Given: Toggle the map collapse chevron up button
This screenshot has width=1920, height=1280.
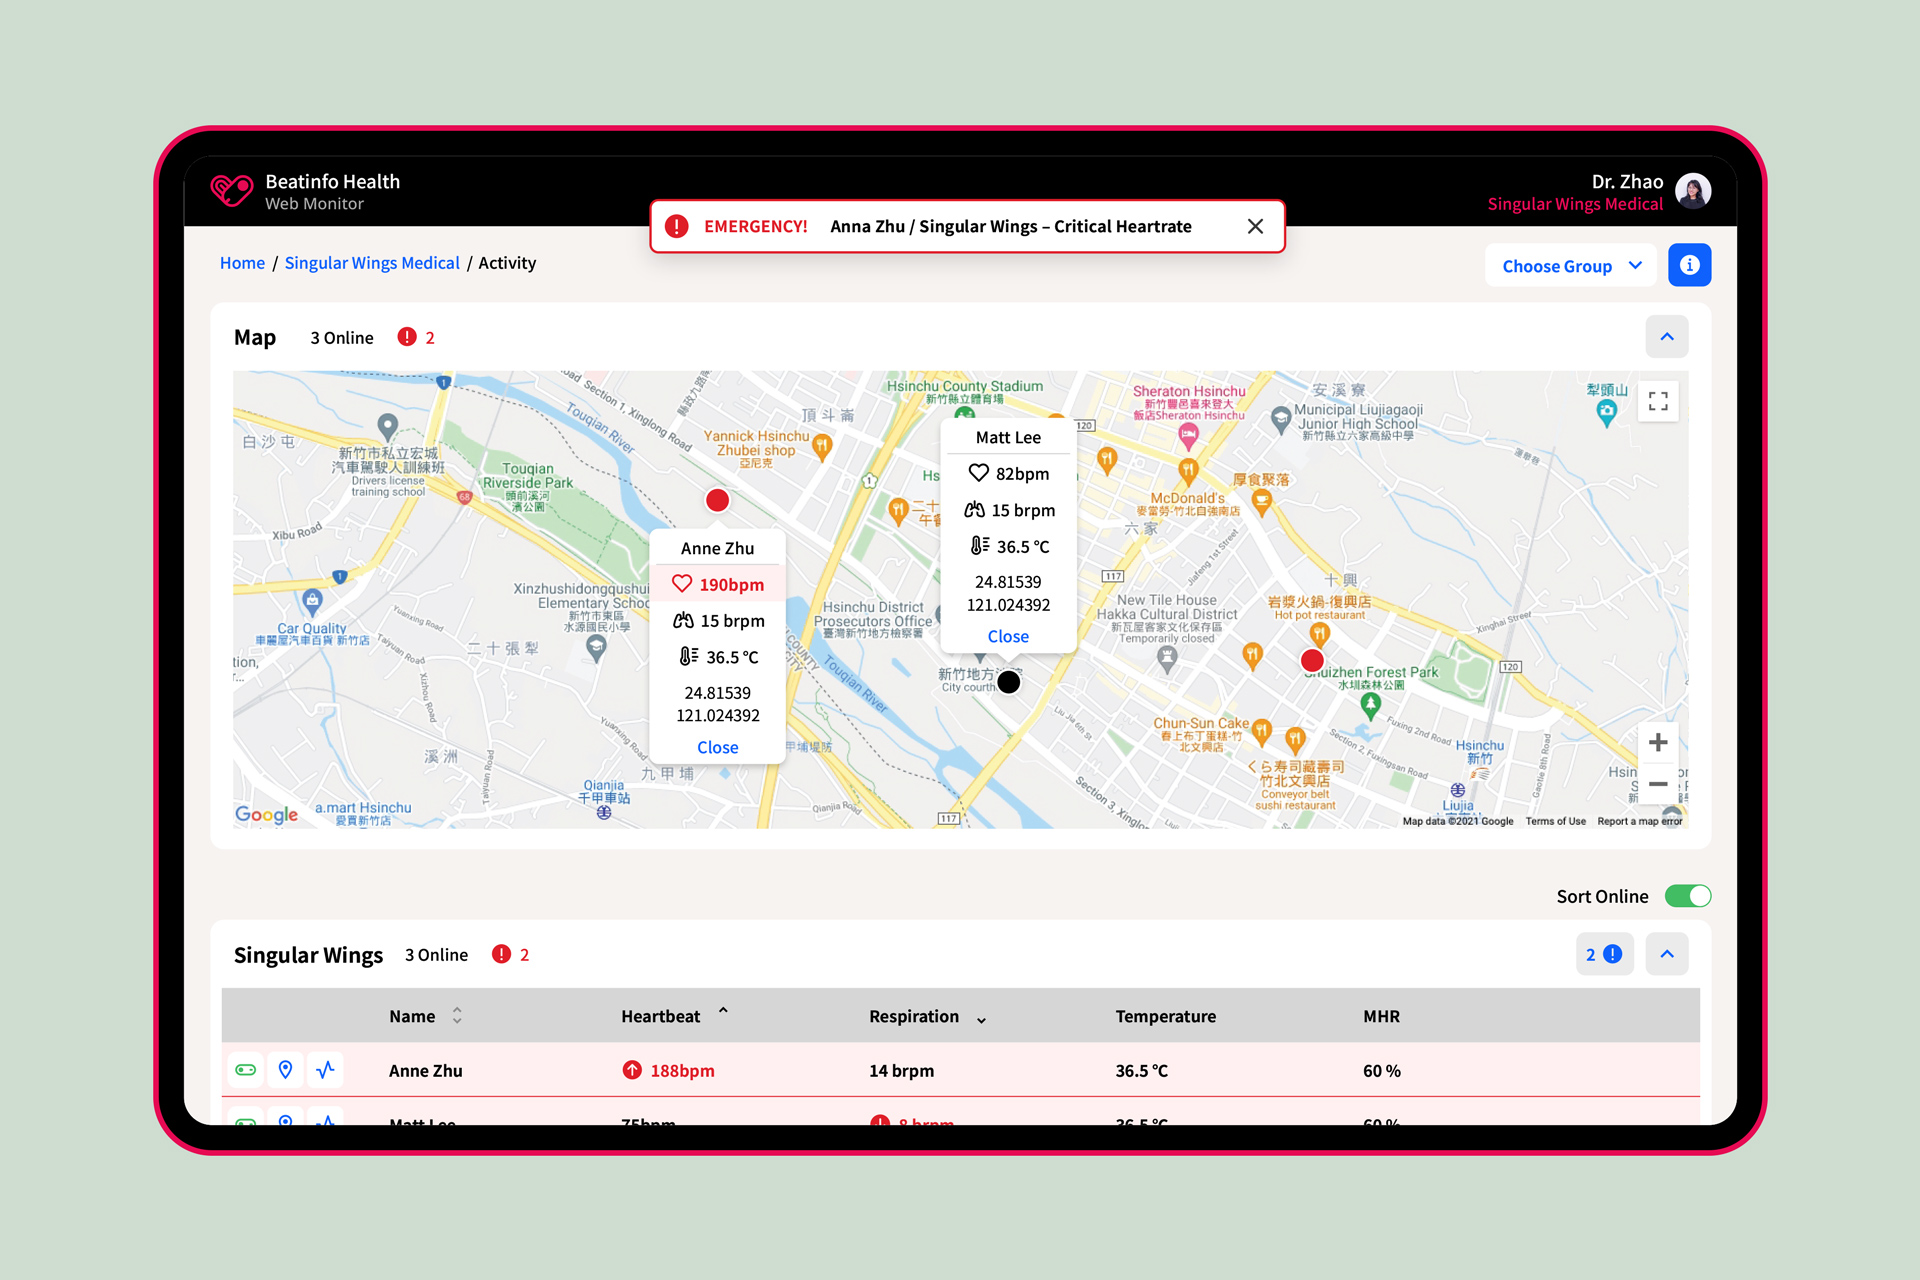Looking at the screenshot, I should [1667, 337].
